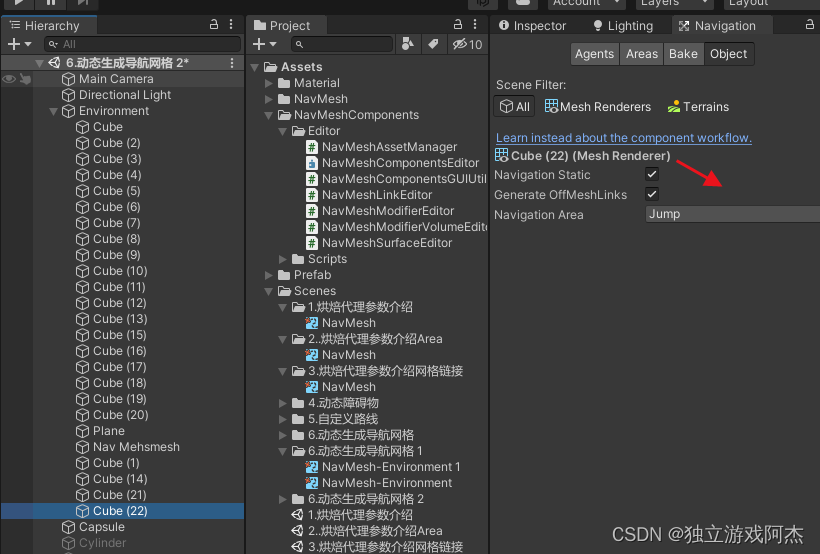The image size is (820, 554).
Task: Click the Prefab folder icon
Action: click(284, 275)
